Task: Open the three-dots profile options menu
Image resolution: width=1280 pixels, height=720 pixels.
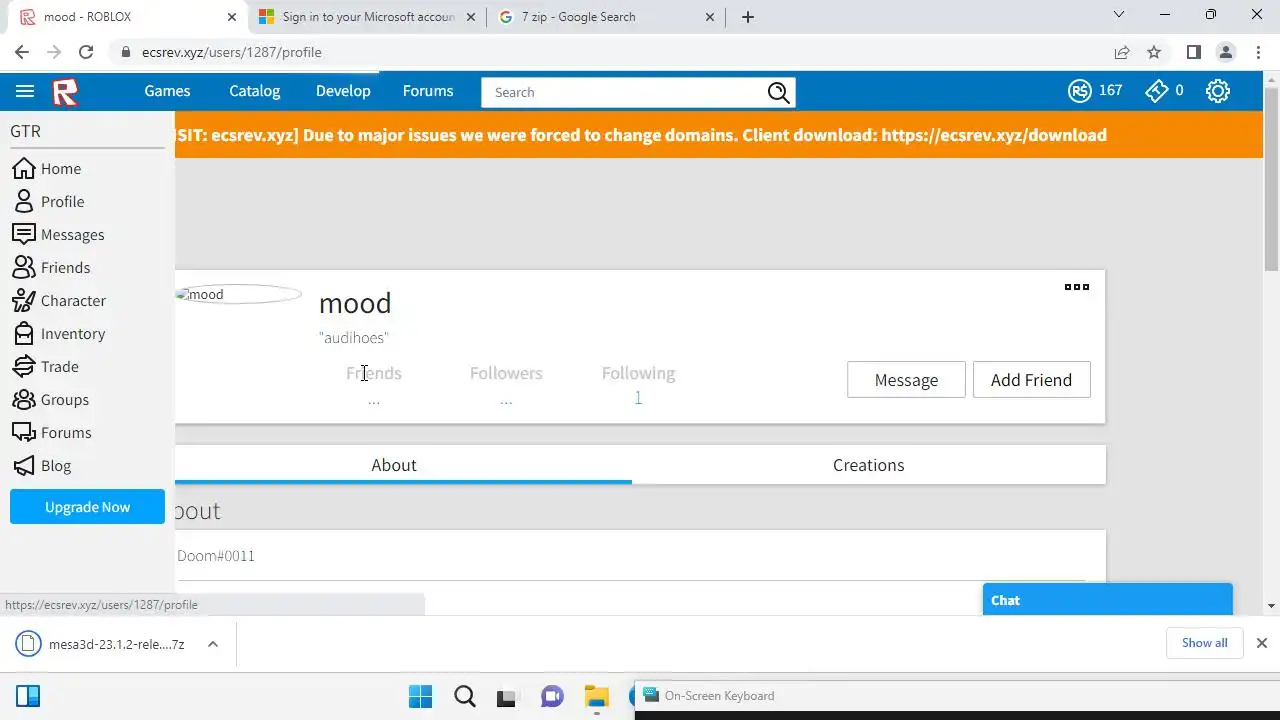Action: (x=1077, y=287)
